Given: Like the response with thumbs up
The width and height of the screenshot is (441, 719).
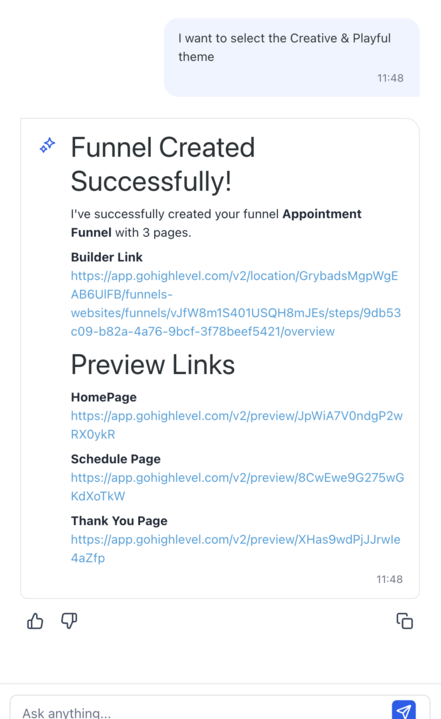Looking at the screenshot, I should [35, 621].
